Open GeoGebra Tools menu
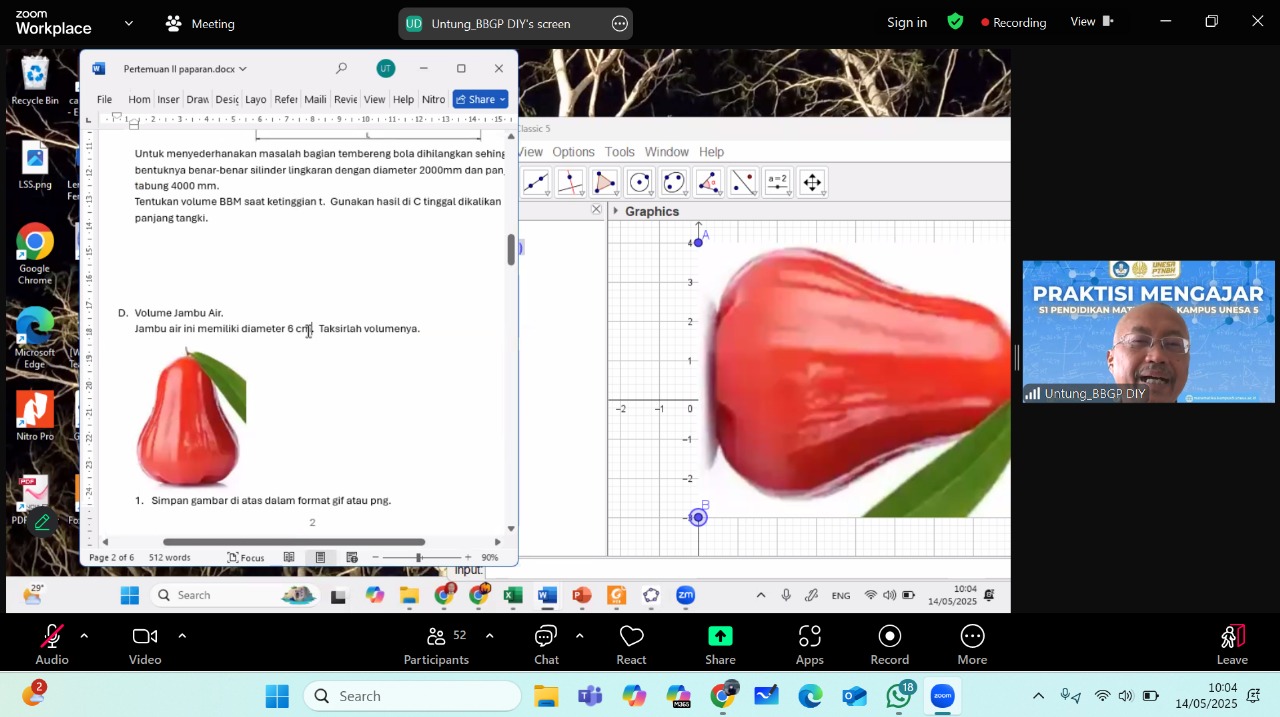Image resolution: width=1280 pixels, height=717 pixels. click(x=619, y=152)
